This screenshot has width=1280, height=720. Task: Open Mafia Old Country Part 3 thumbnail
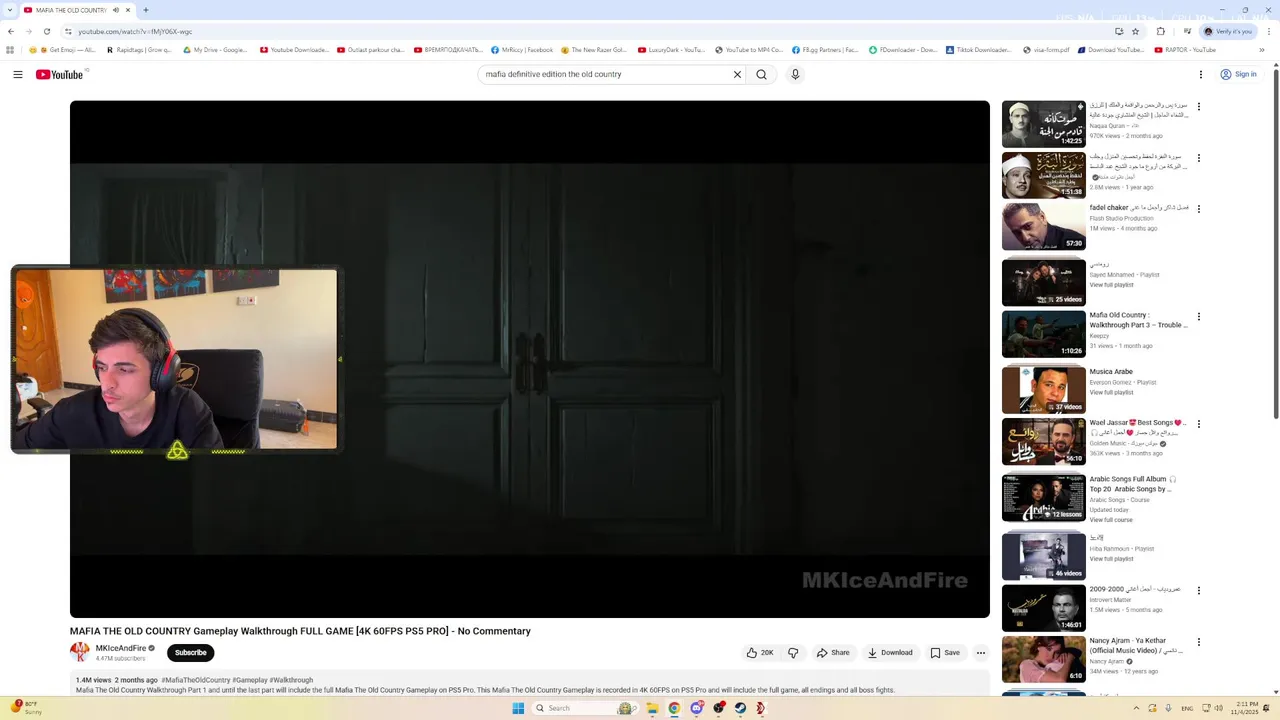tap(1044, 334)
